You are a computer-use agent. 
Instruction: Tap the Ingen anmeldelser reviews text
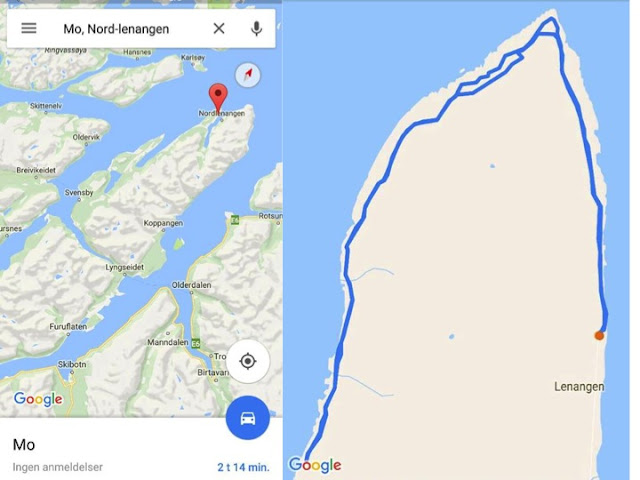[58, 467]
